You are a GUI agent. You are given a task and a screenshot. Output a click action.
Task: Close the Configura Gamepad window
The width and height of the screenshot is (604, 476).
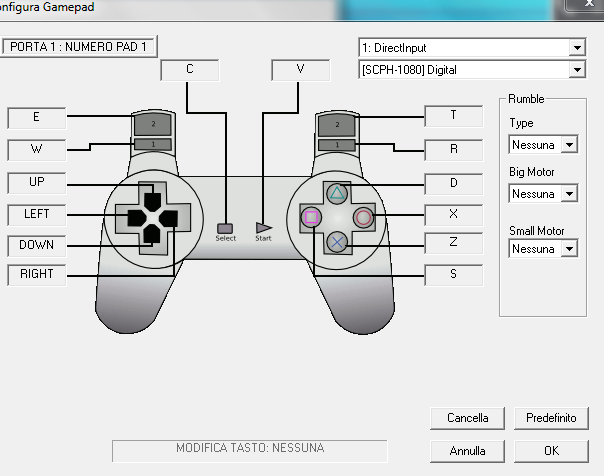[x=585, y=5]
